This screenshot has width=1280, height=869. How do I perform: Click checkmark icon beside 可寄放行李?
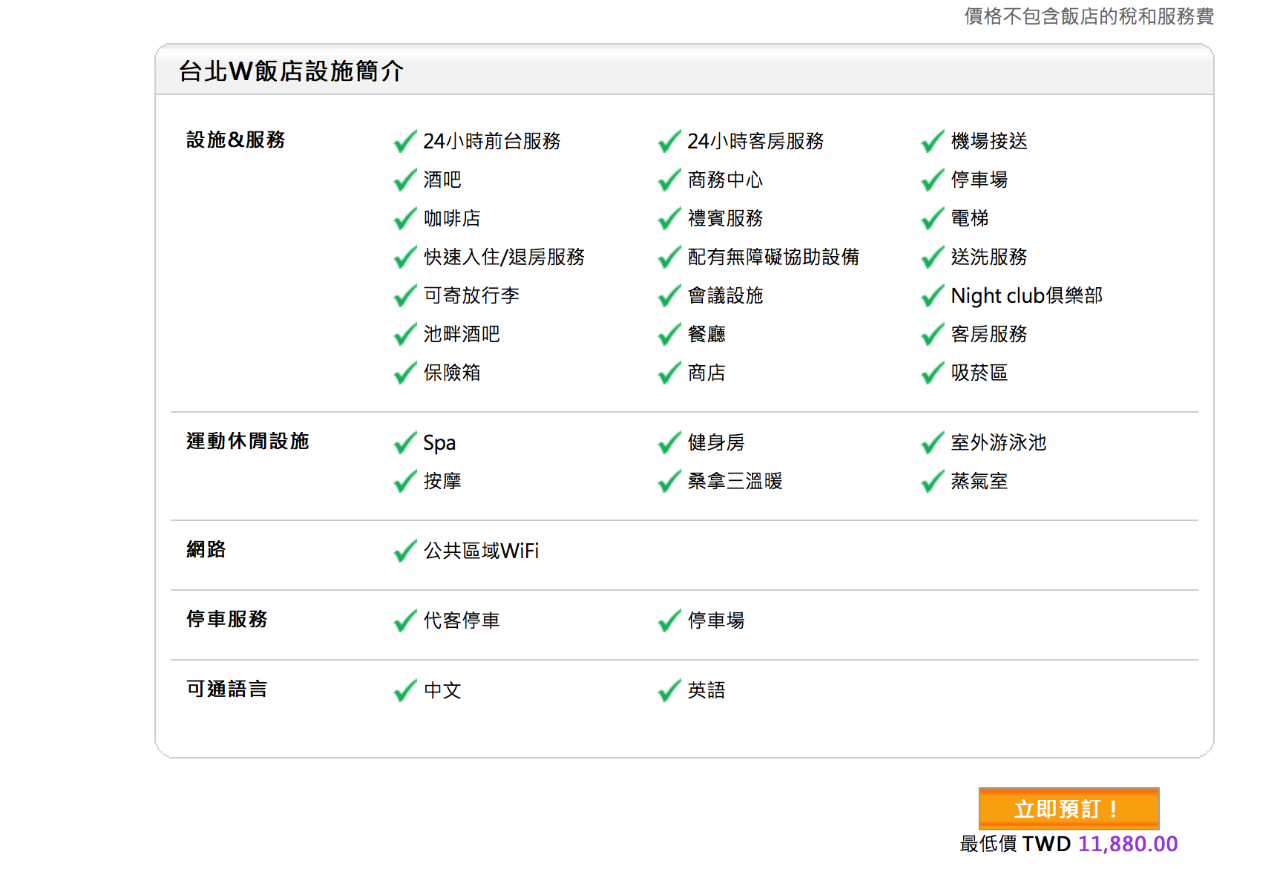(405, 296)
